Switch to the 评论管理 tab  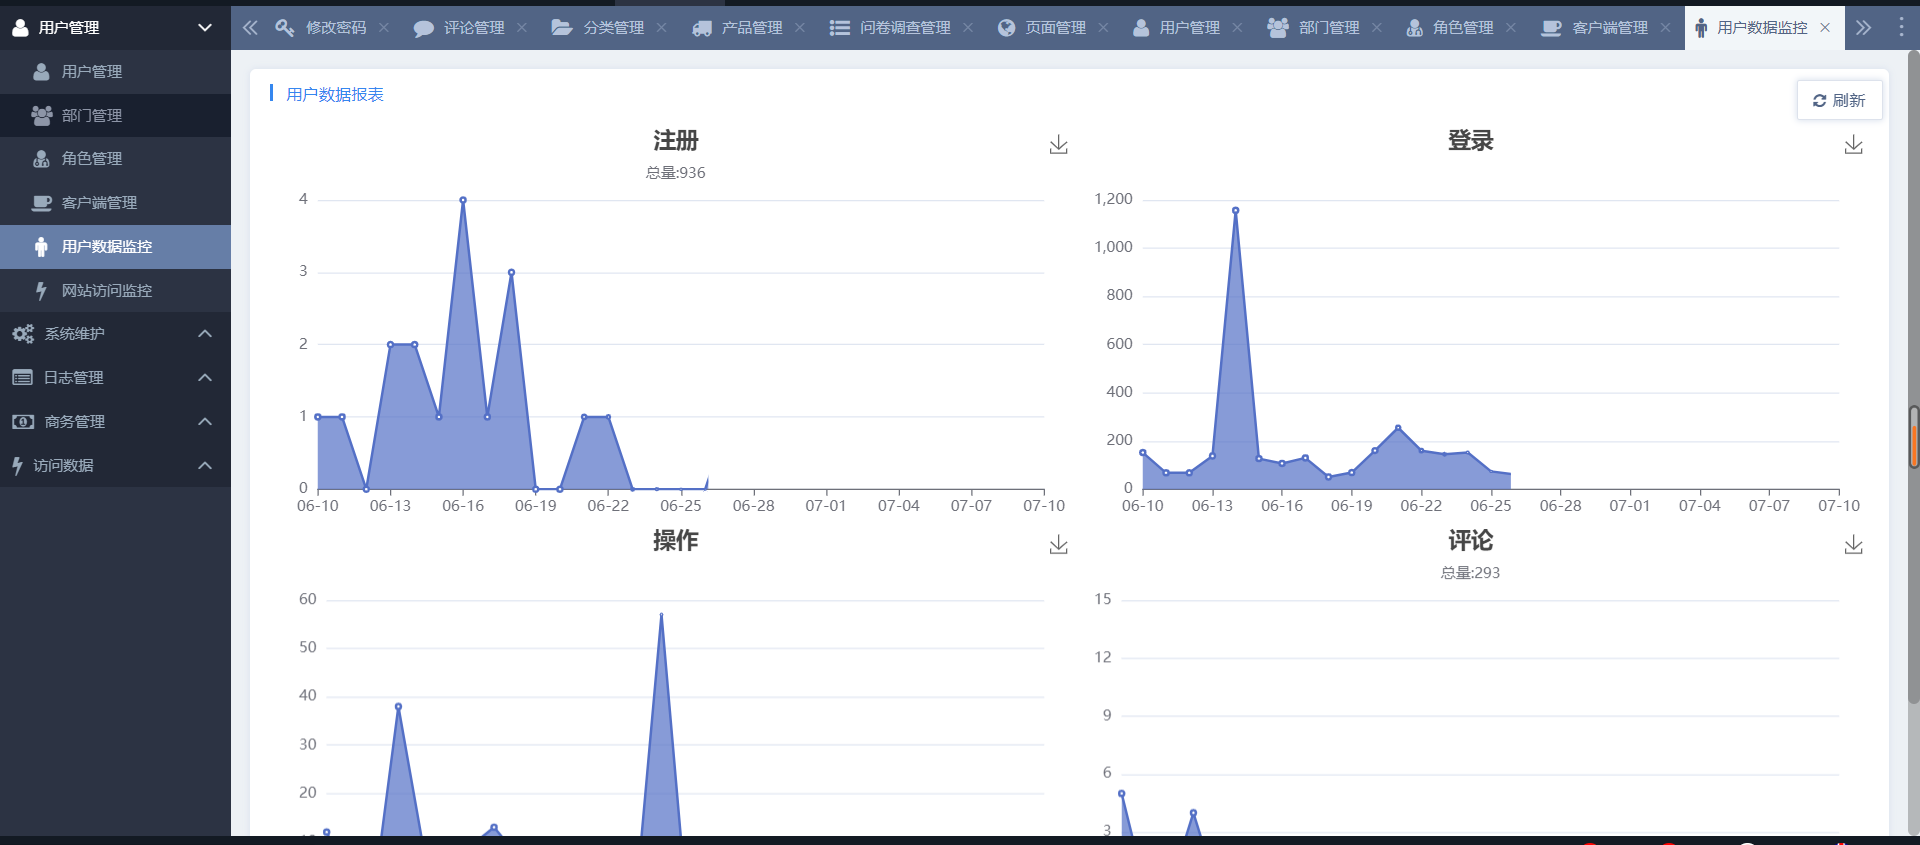460,28
